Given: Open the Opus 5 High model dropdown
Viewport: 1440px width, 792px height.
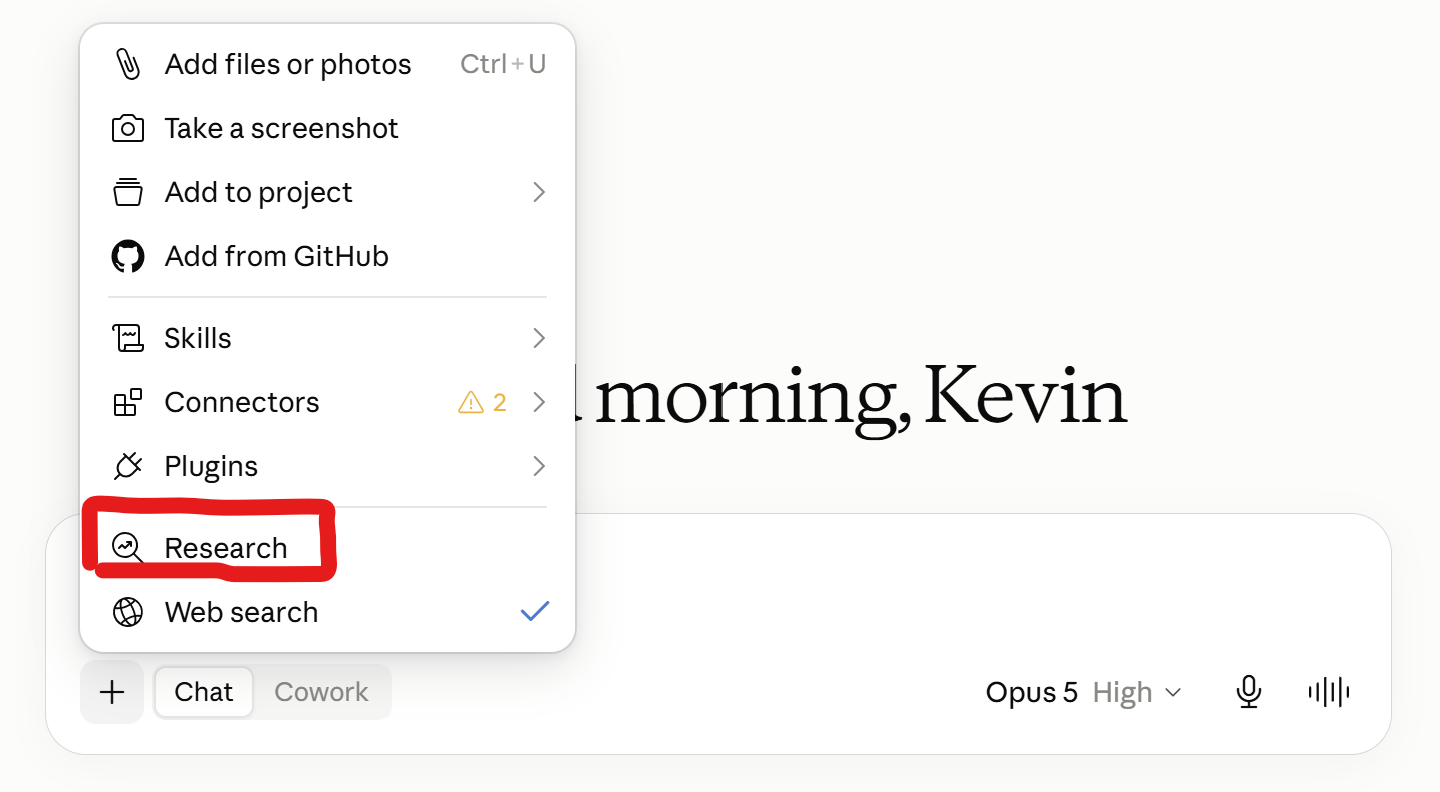Looking at the screenshot, I should pyautogui.click(x=1083, y=692).
